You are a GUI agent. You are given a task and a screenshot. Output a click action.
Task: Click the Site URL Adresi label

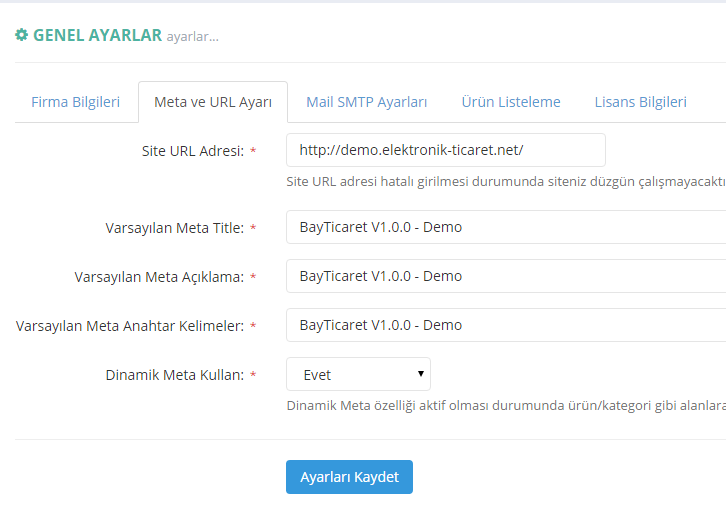(192, 151)
